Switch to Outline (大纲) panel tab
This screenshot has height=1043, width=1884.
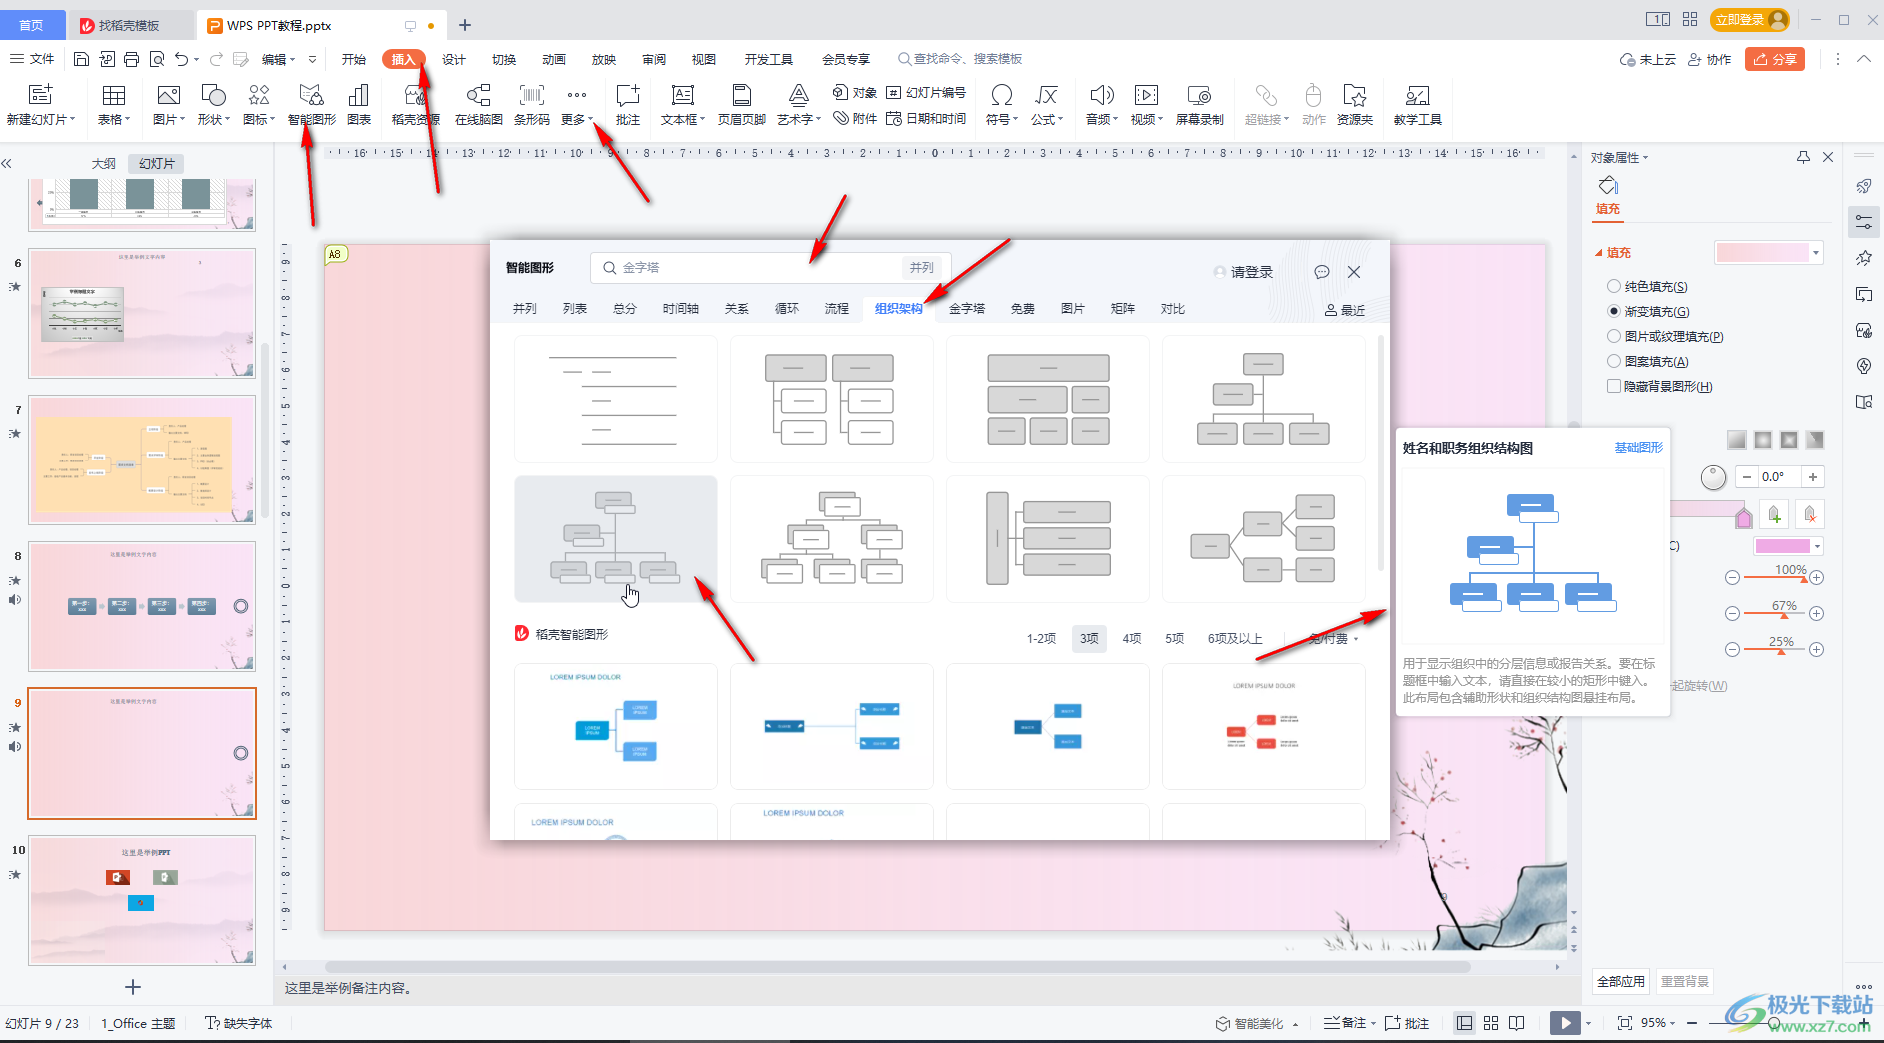[104, 163]
